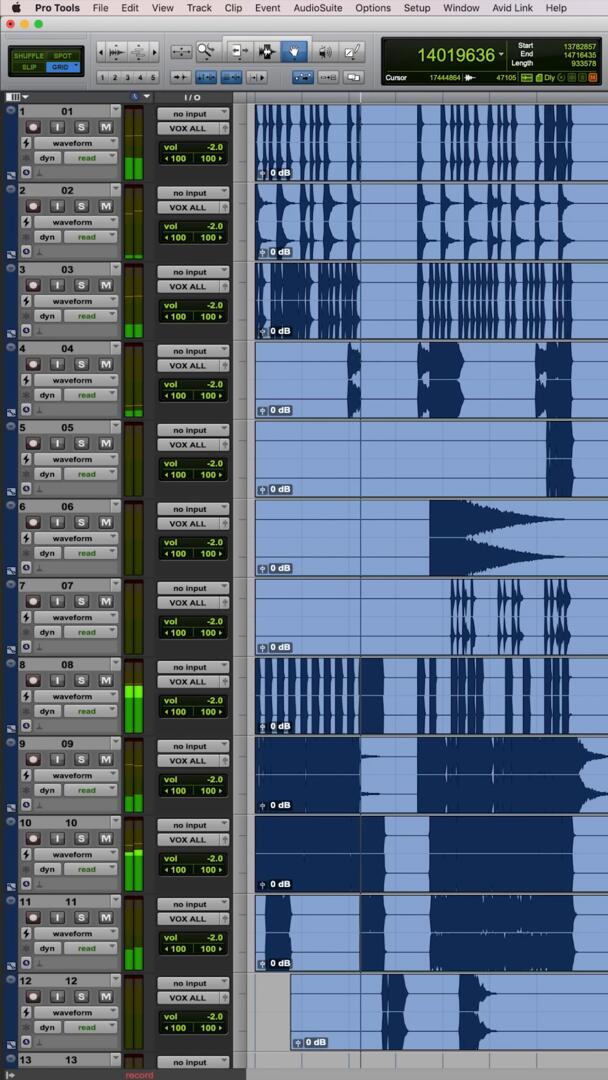Enable Shuffle edit mode

29,56
